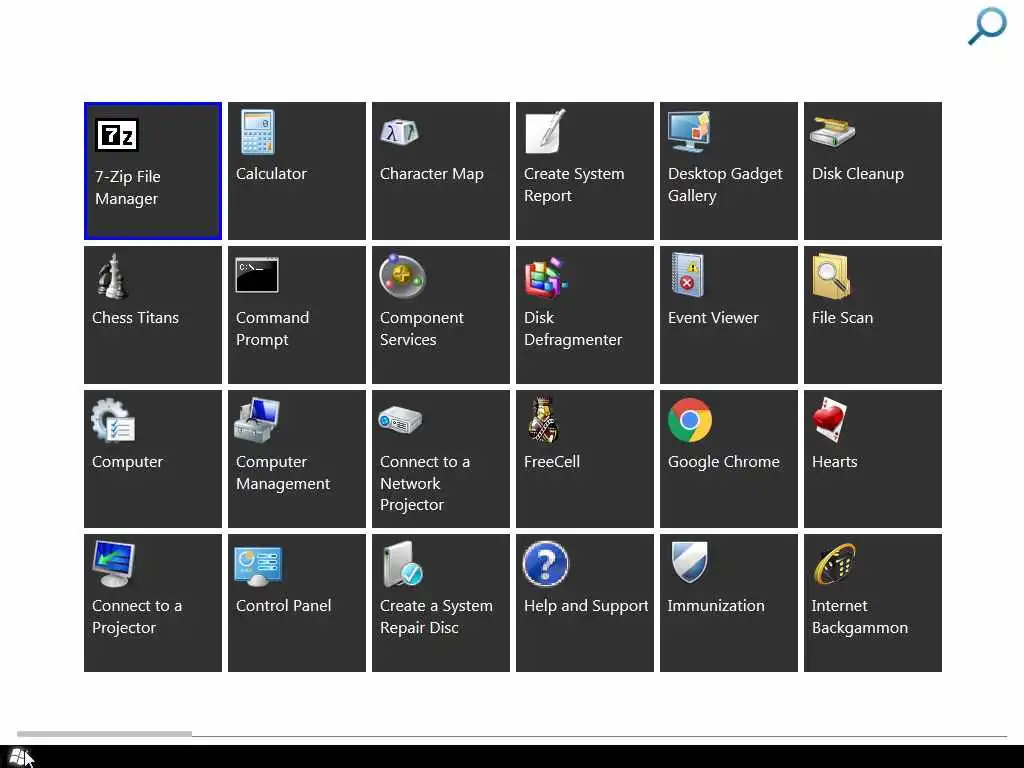Select the "Disk Cleanup" label
This screenshot has height=768, width=1024.
[x=857, y=174]
